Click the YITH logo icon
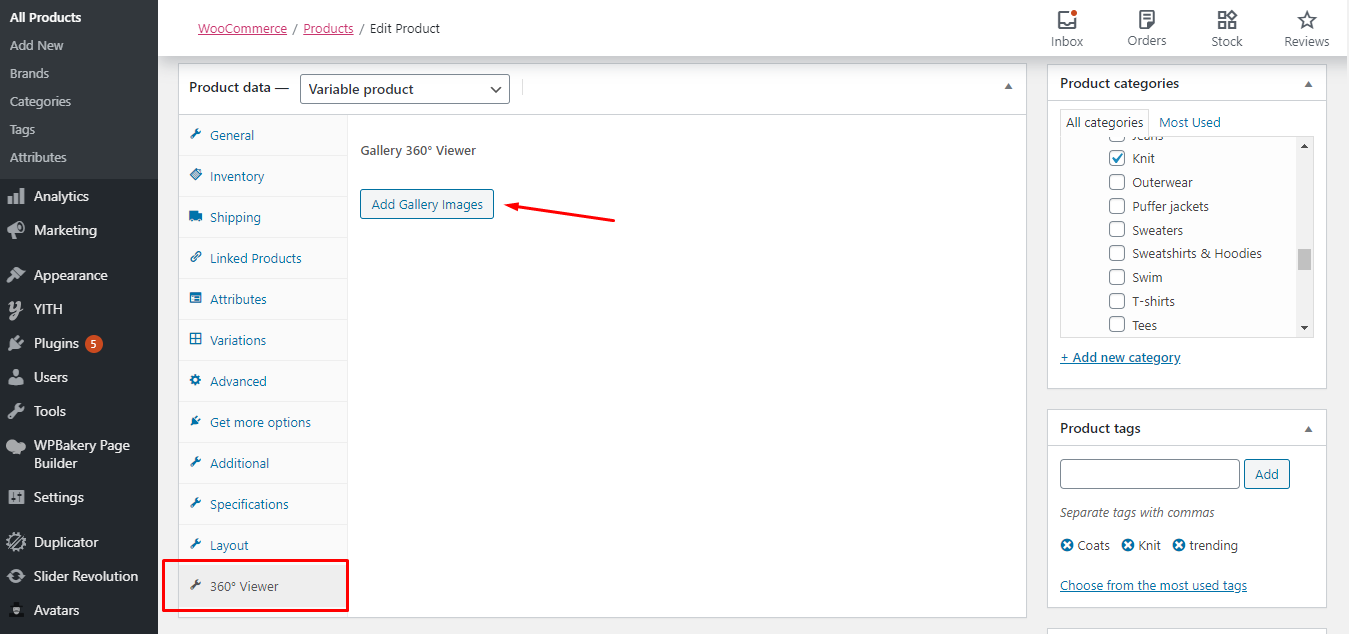This screenshot has width=1349, height=634. [16, 309]
